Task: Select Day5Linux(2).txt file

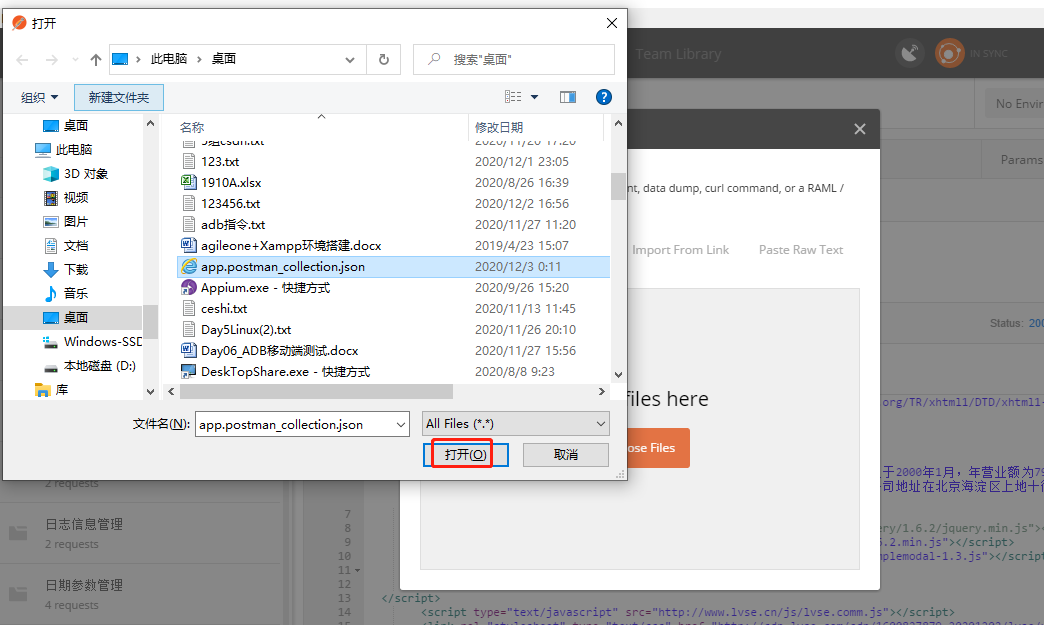Action: [x=393, y=330]
